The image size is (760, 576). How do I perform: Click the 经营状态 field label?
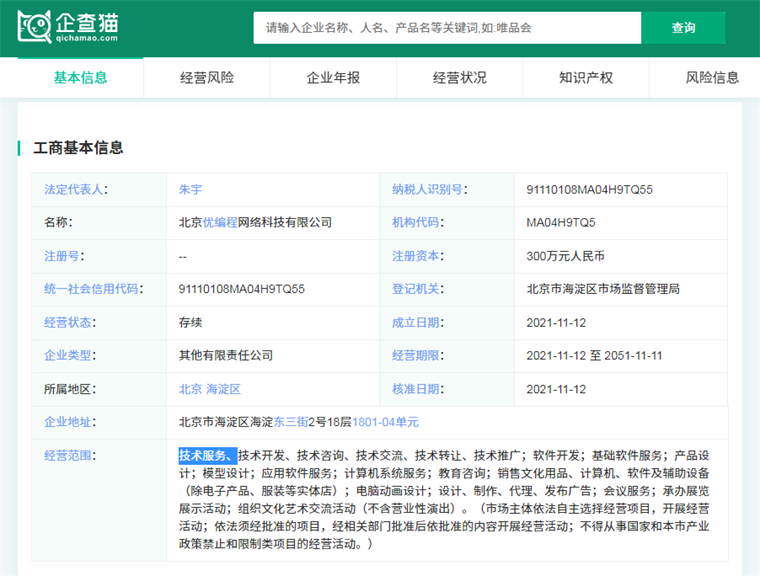[x=70, y=322]
